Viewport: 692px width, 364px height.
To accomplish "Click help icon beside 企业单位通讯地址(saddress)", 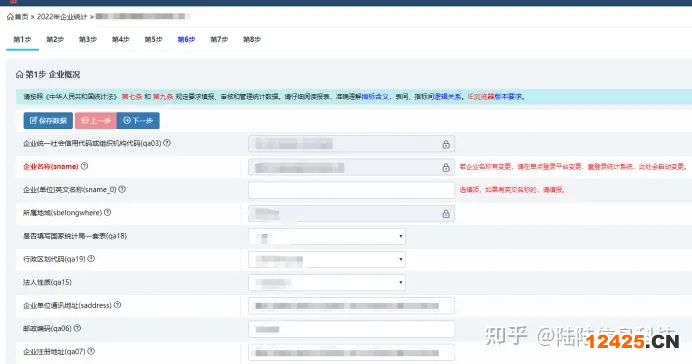I will (117, 305).
